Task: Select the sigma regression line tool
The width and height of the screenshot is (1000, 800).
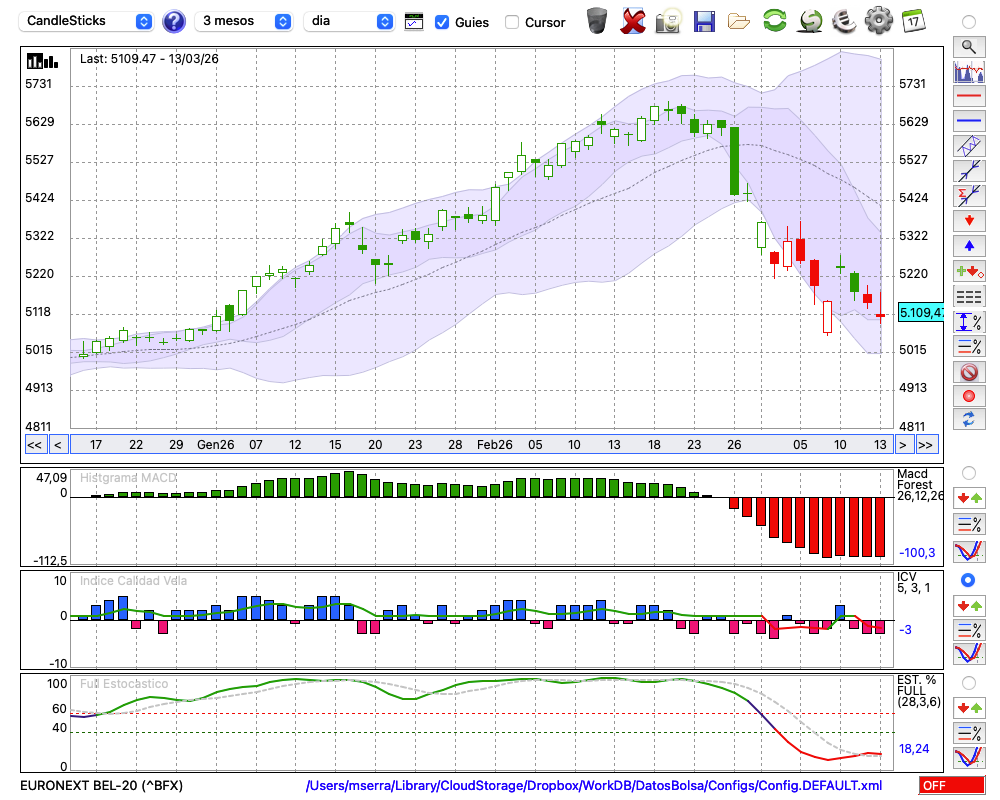Action: (x=969, y=196)
